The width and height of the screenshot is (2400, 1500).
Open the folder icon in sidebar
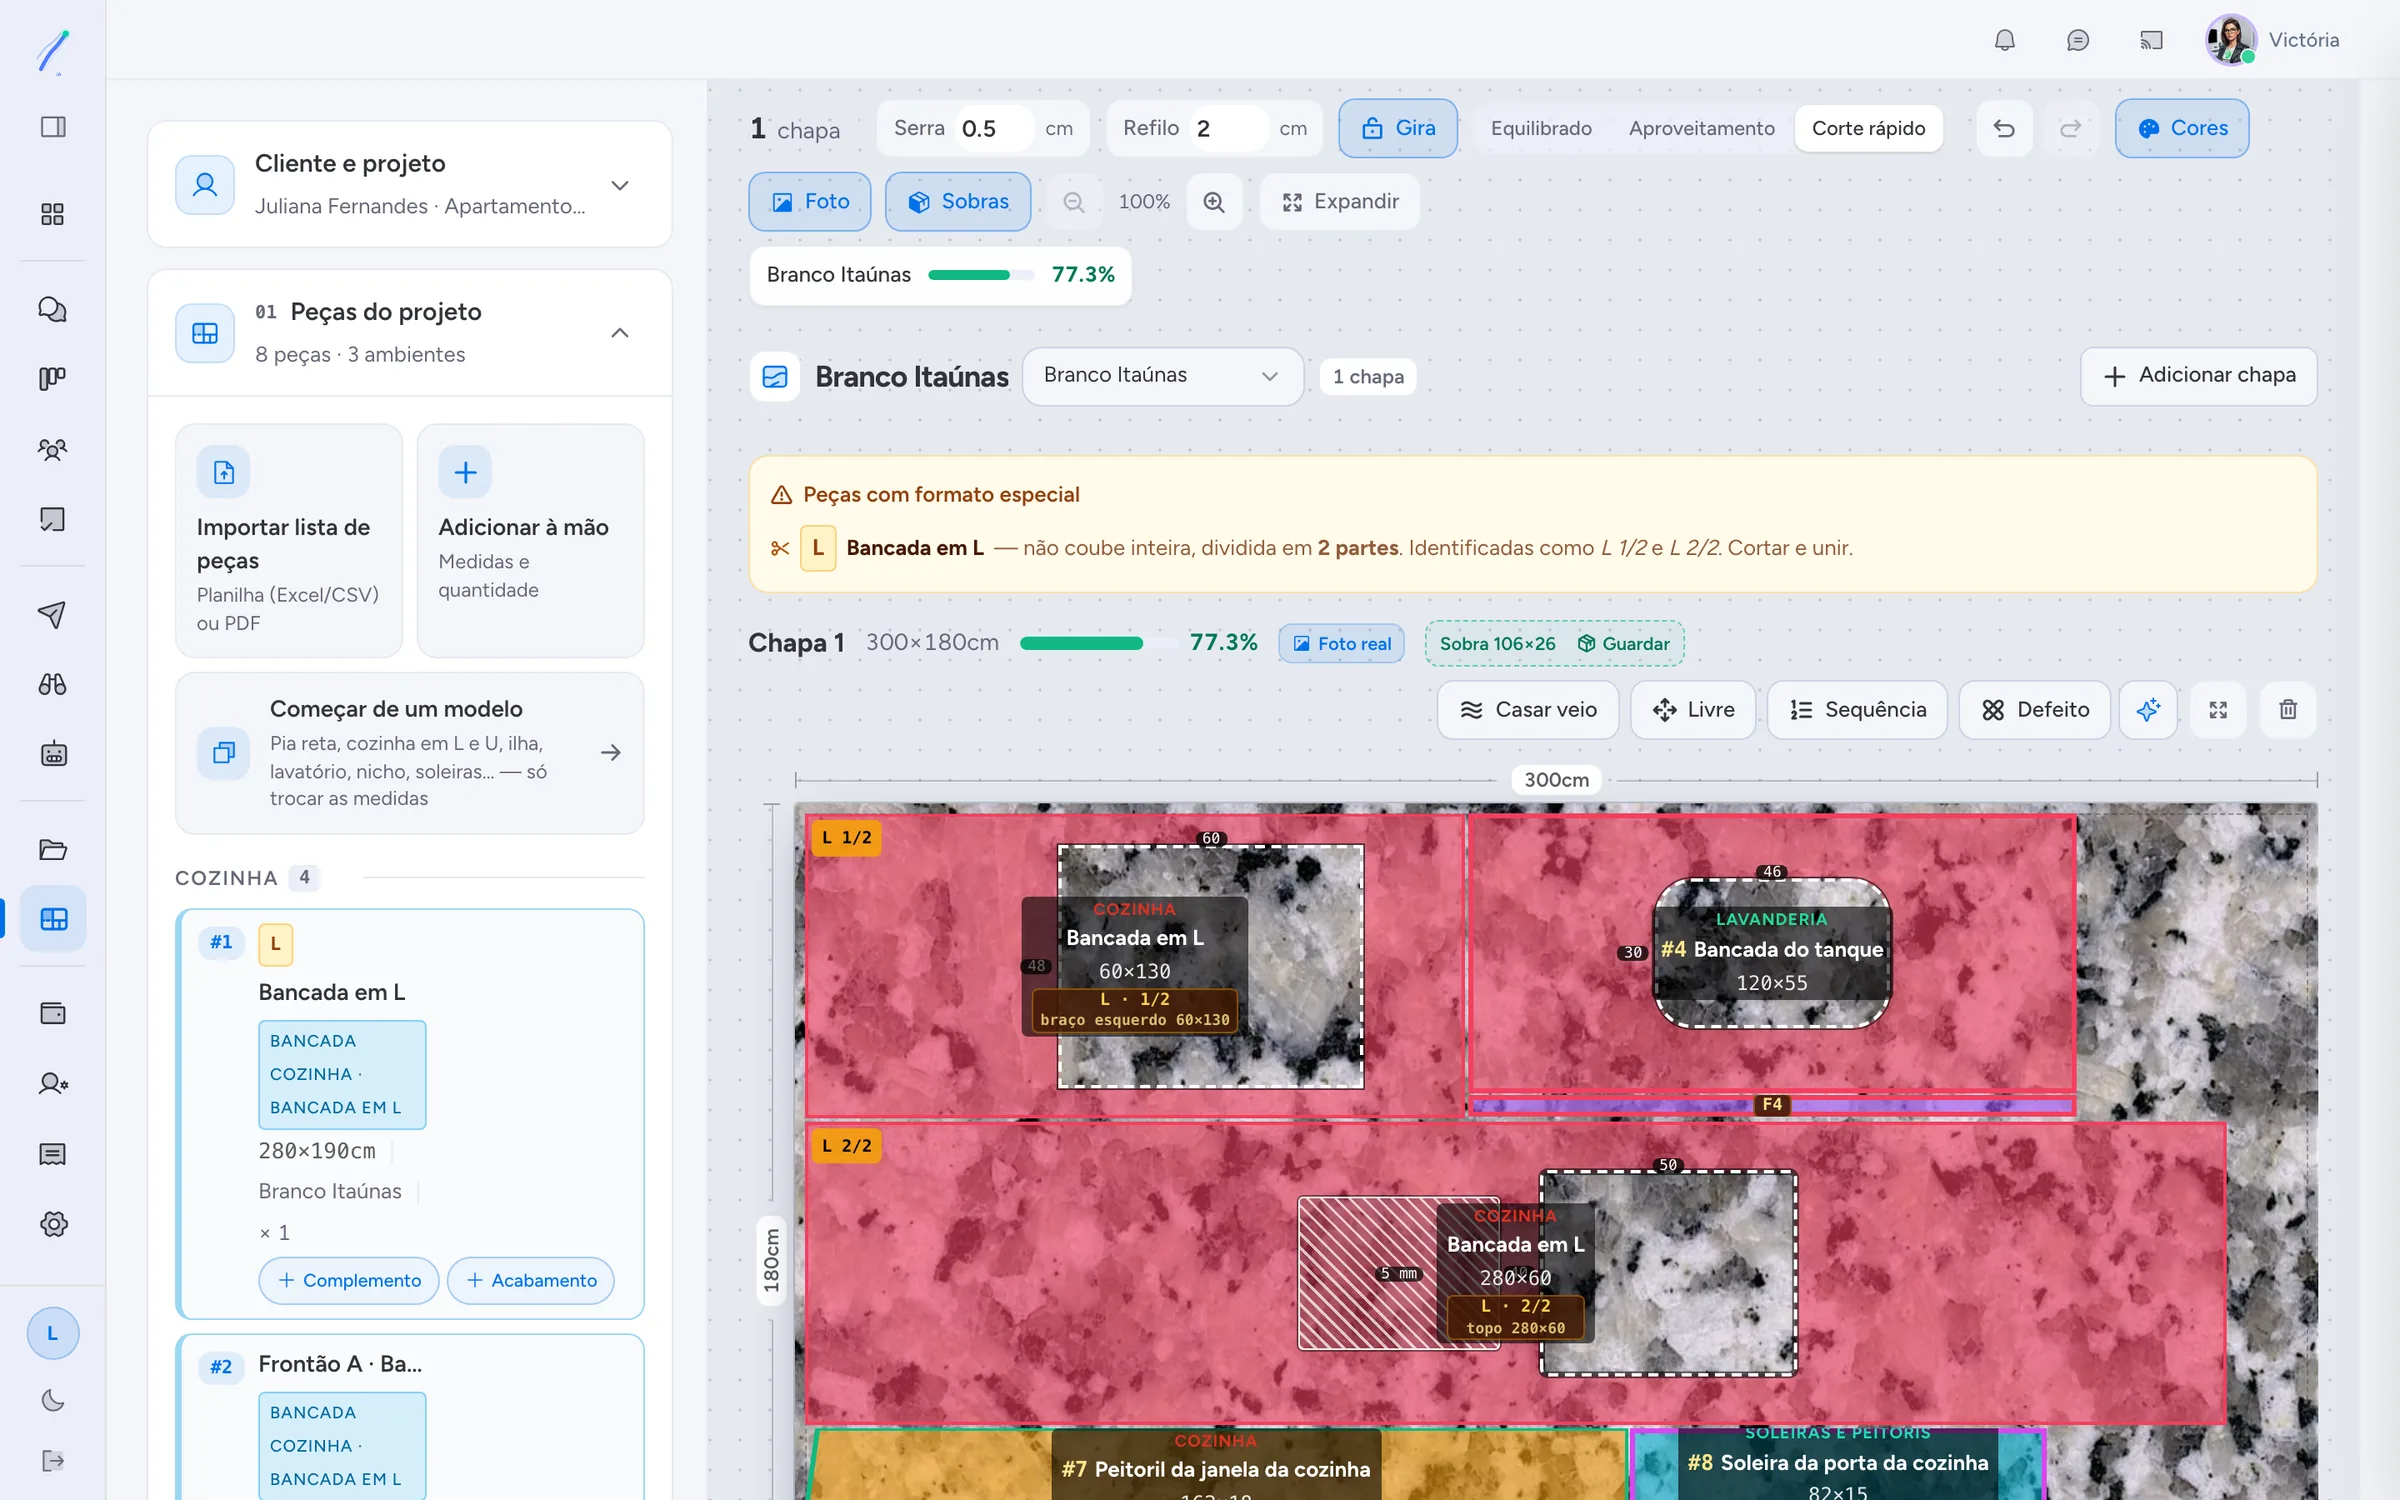pyautogui.click(x=53, y=849)
